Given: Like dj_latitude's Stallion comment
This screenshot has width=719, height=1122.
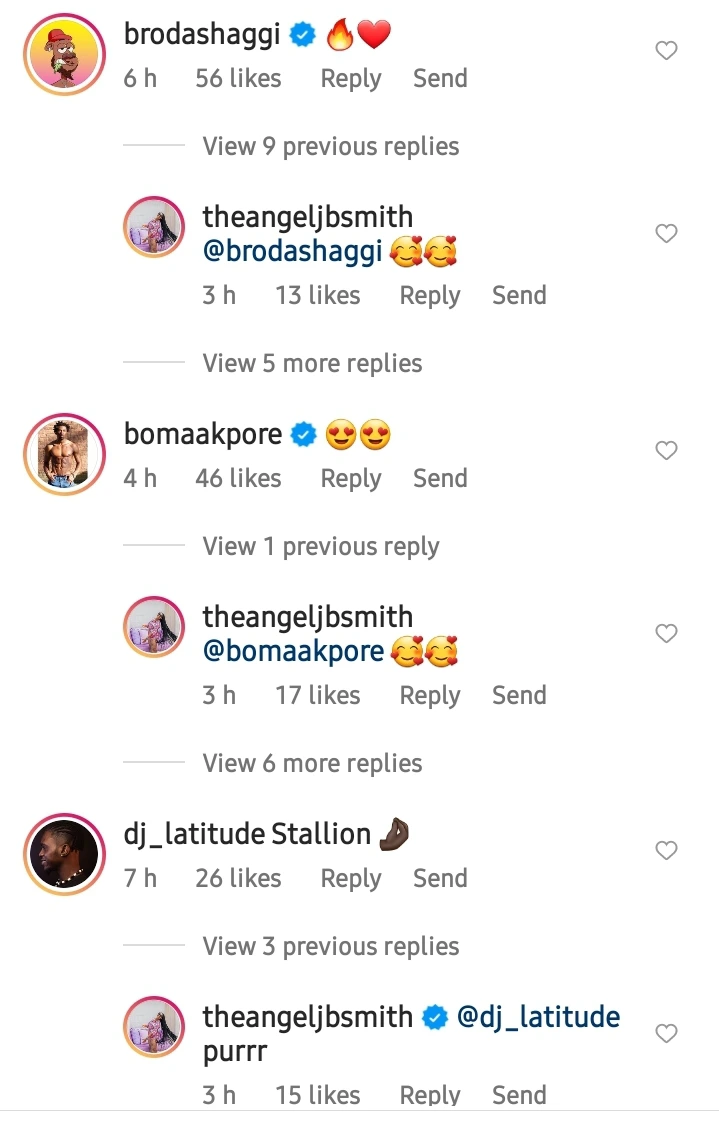Looking at the screenshot, I should 666,850.
